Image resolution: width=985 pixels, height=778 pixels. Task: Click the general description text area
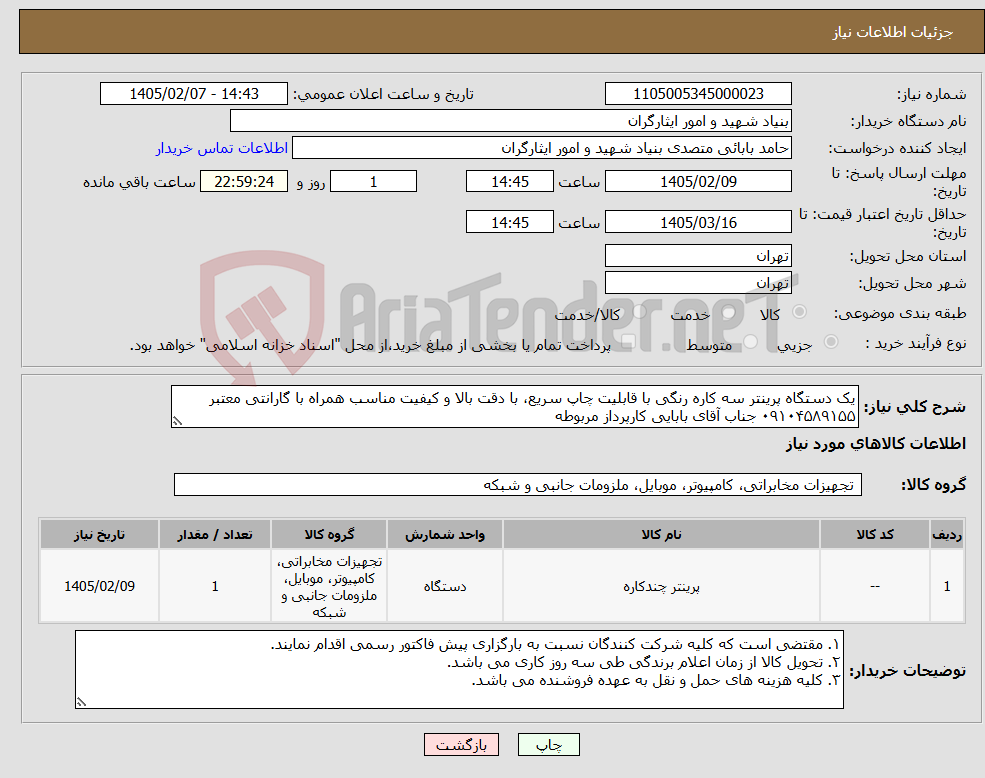[514, 407]
